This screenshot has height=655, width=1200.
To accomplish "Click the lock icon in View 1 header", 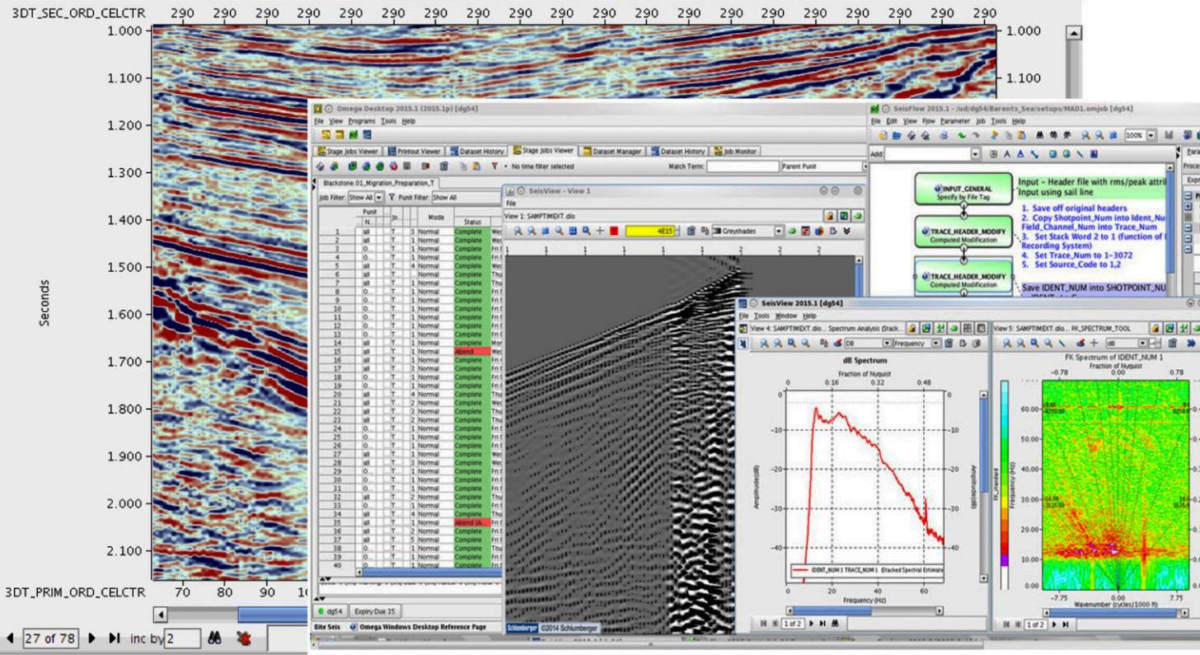I will click(830, 215).
